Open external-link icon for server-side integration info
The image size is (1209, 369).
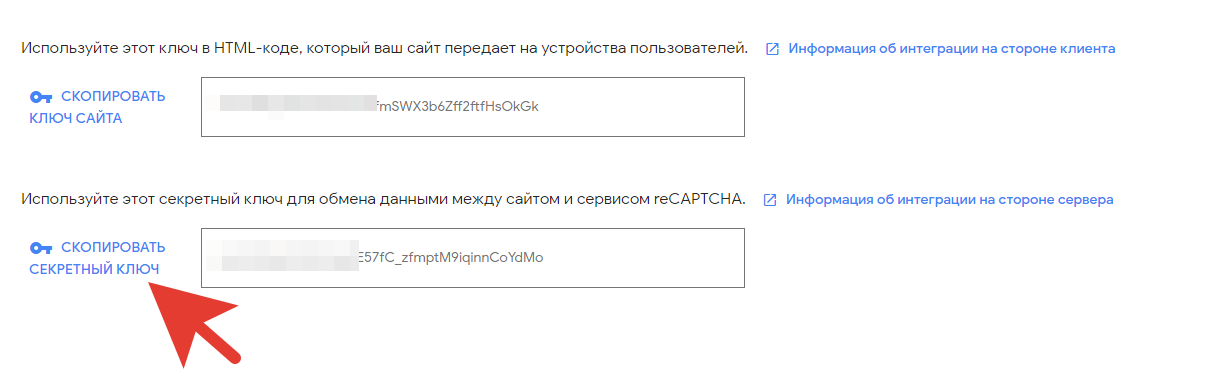click(770, 199)
